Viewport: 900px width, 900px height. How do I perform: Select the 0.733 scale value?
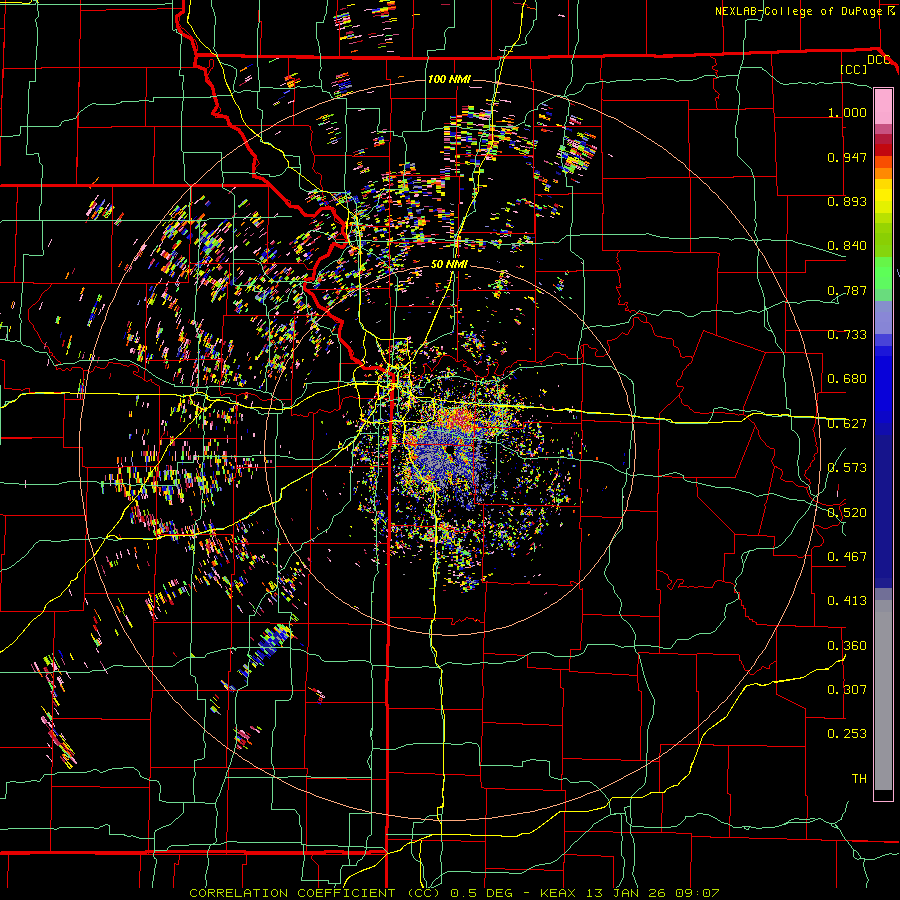pos(847,335)
